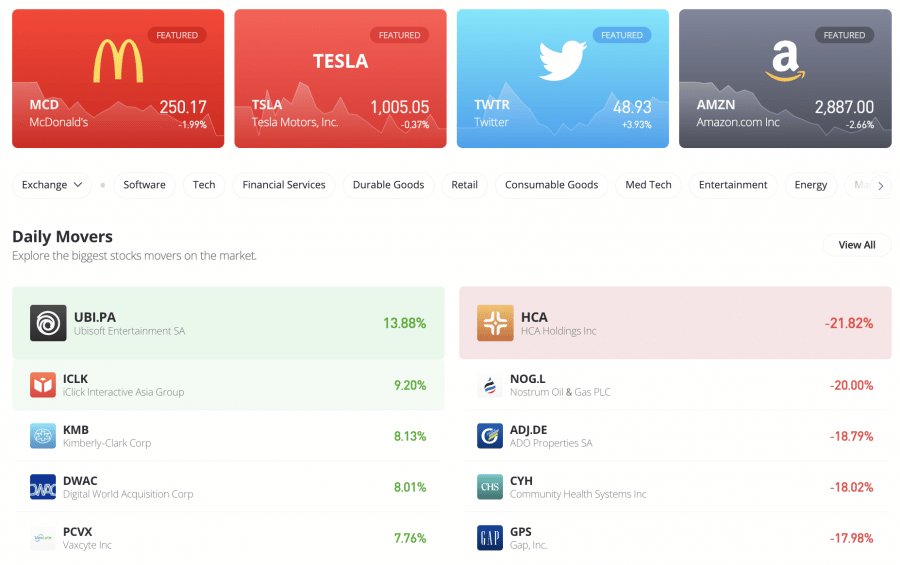Click the McDonald's golden arches logo
This screenshot has height=565, width=900.
pos(118,61)
